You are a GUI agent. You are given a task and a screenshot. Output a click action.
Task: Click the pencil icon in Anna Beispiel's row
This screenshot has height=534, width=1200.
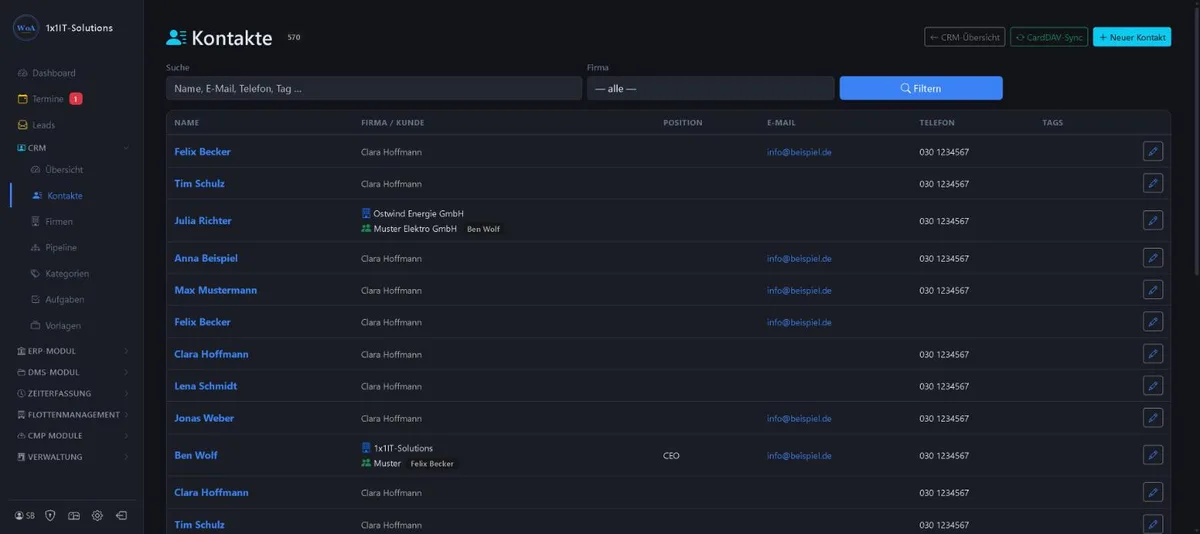pyautogui.click(x=1153, y=258)
